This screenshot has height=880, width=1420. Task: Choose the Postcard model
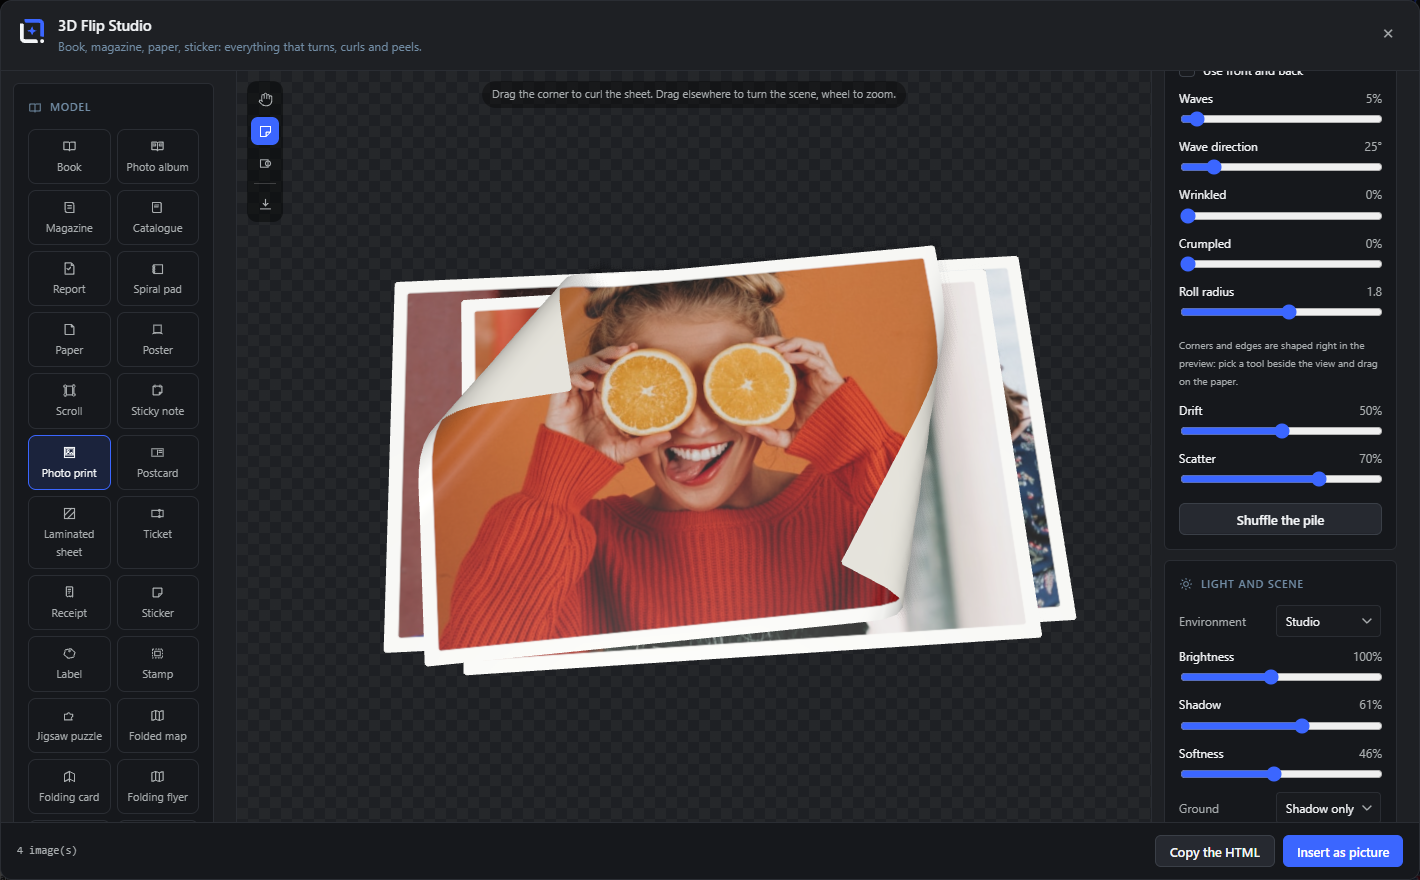158,463
